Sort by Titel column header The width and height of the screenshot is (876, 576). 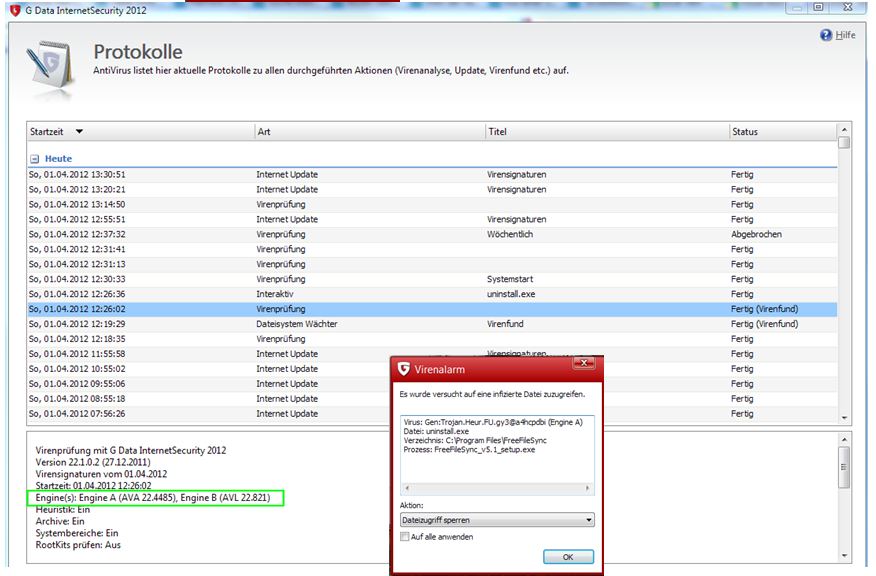click(607, 132)
